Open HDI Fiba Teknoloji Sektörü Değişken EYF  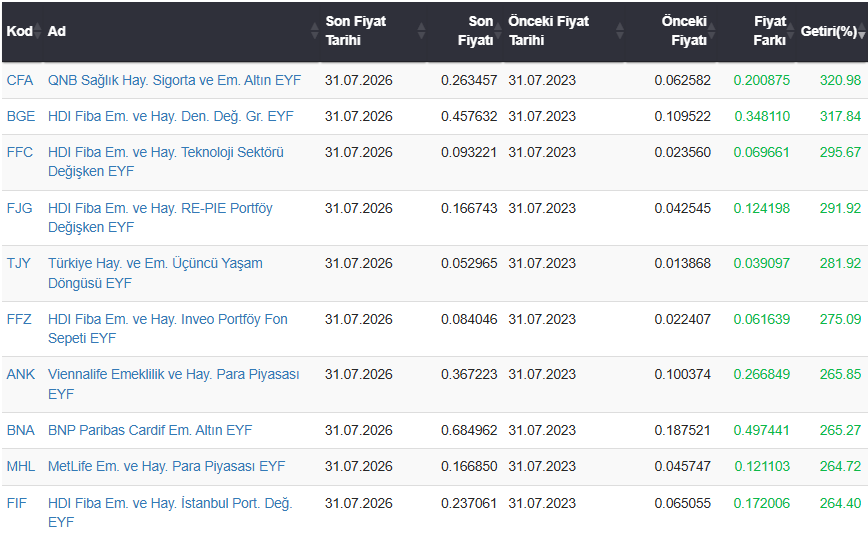tap(166, 162)
